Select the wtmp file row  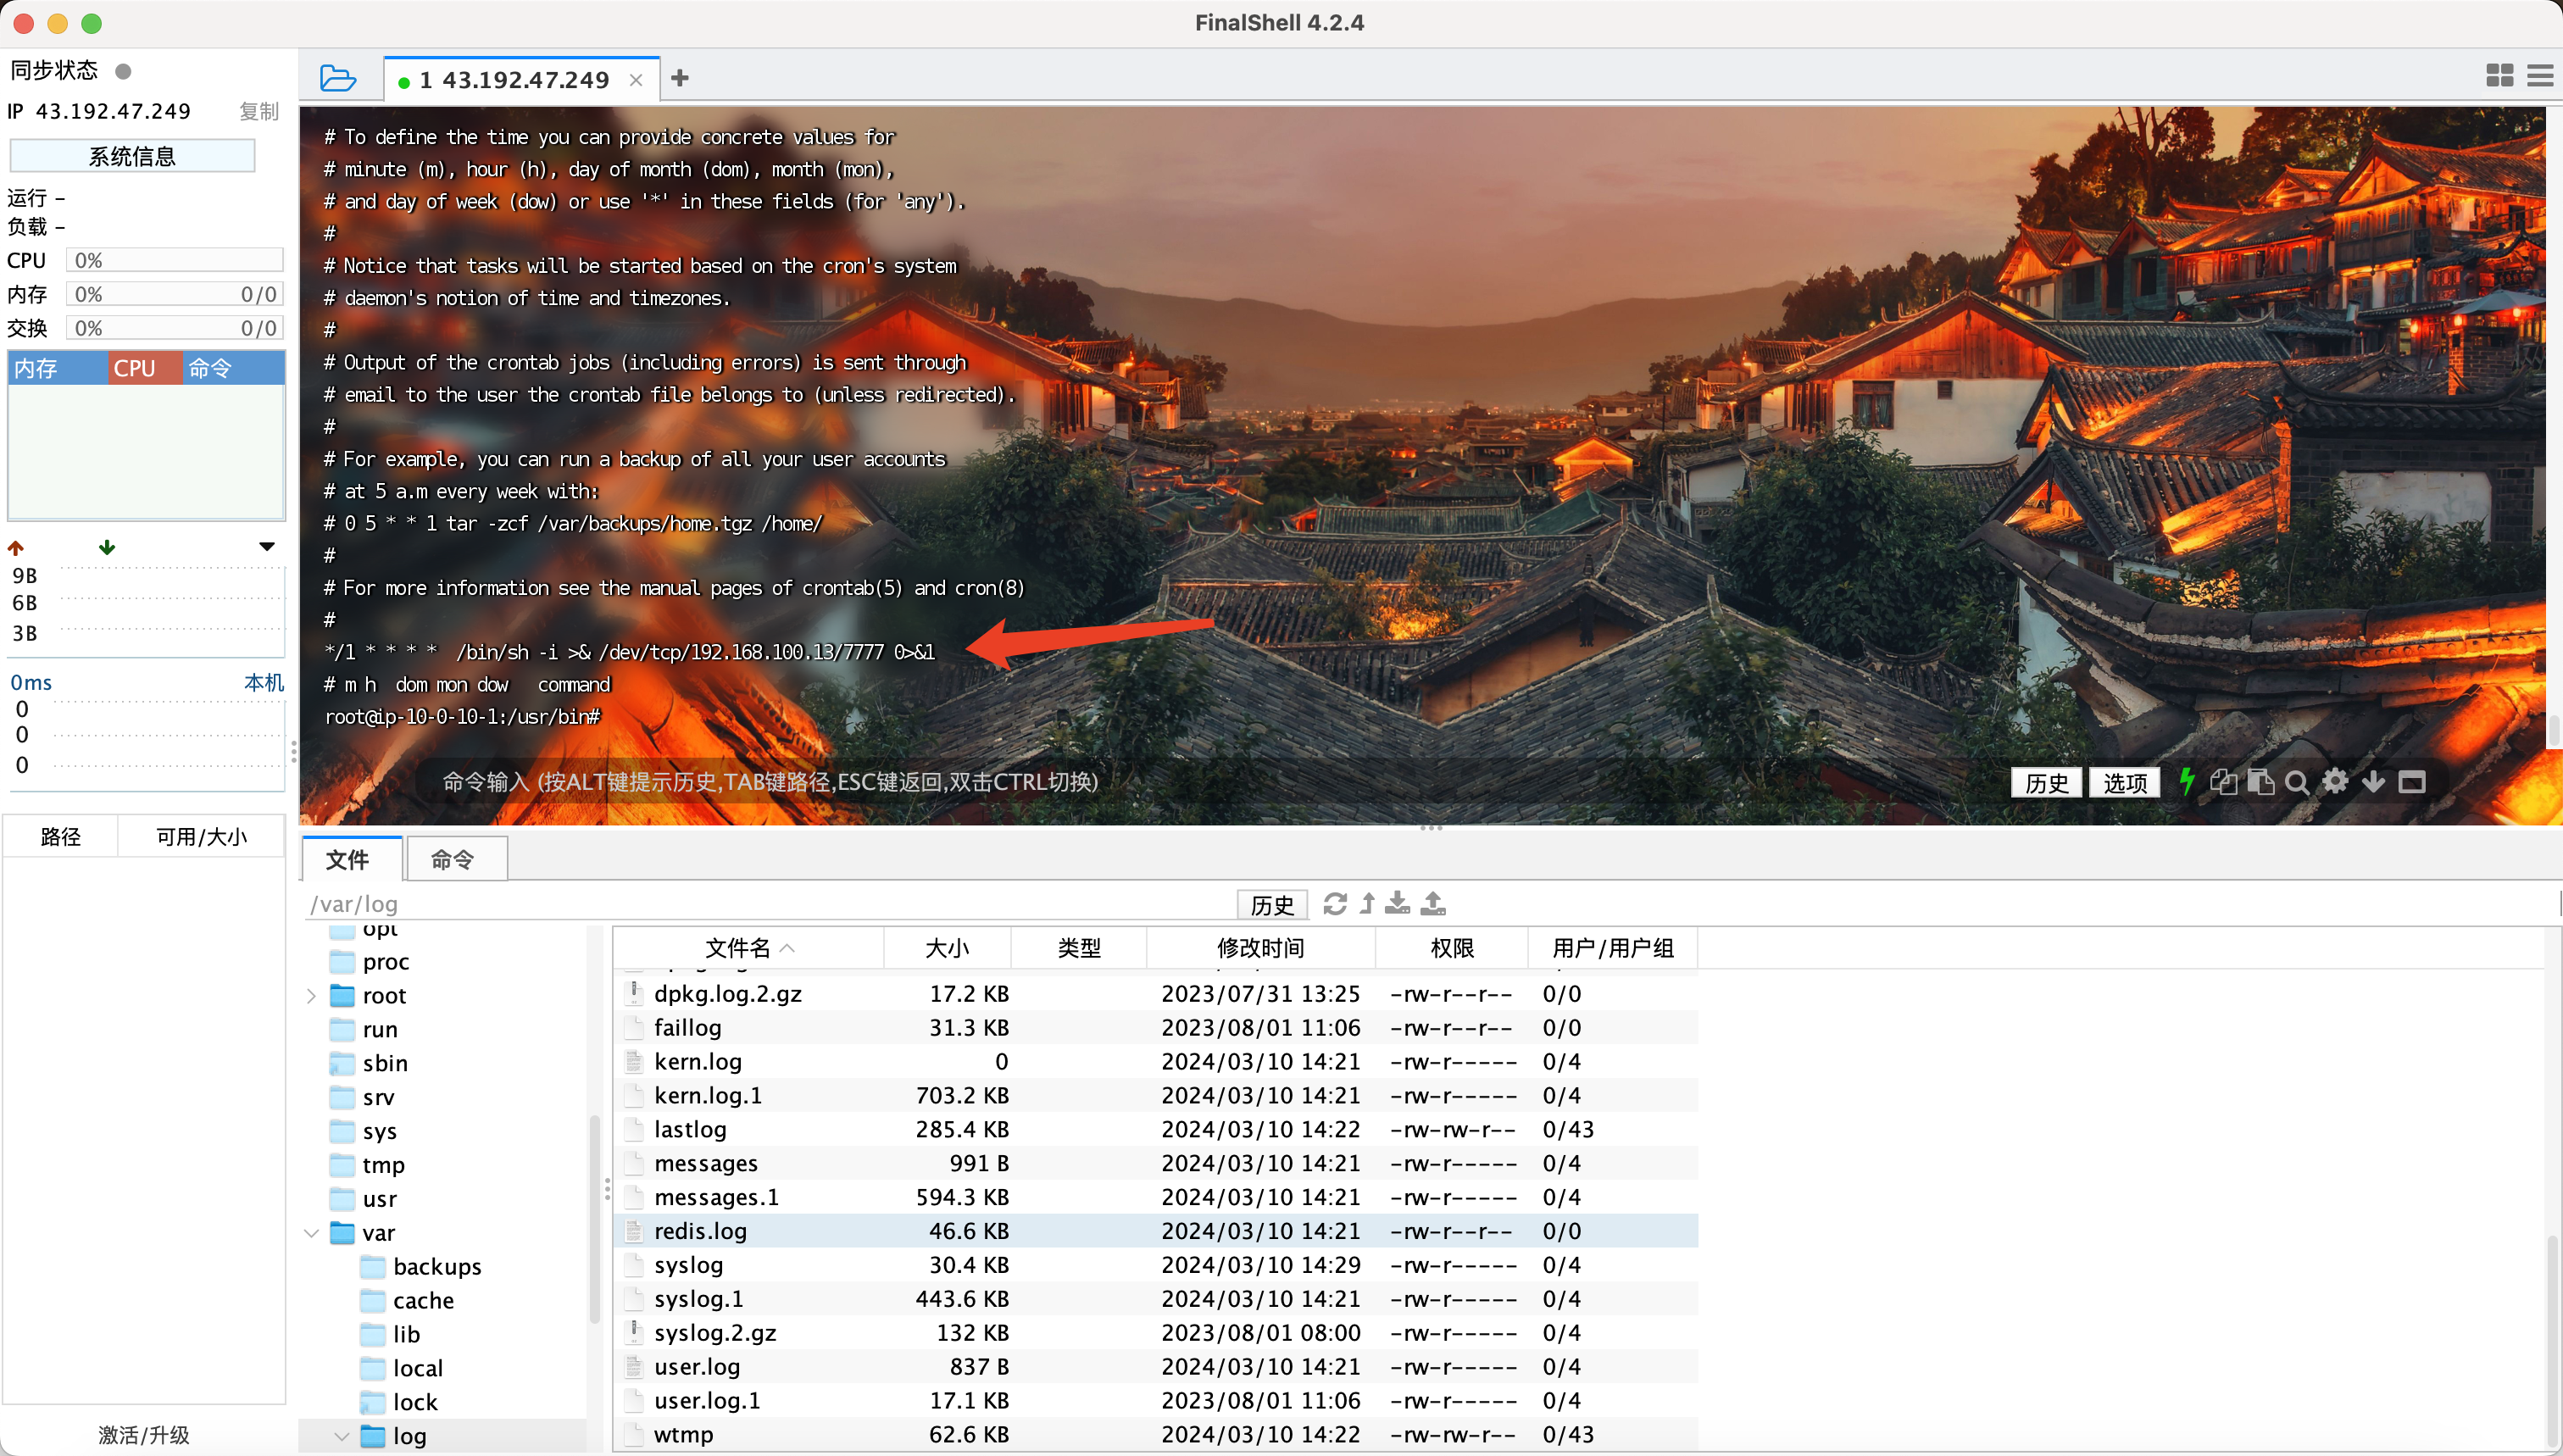tap(1155, 1434)
